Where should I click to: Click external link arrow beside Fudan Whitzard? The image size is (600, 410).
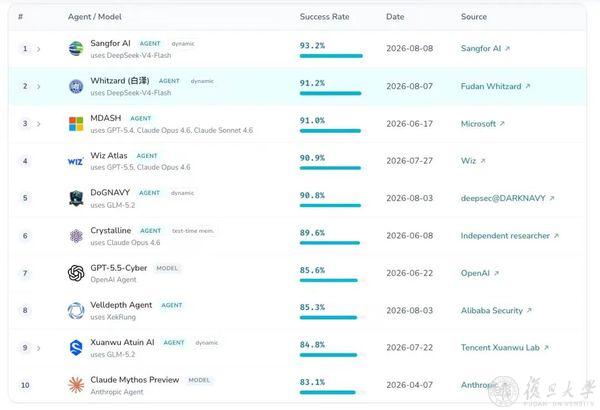[x=528, y=86]
